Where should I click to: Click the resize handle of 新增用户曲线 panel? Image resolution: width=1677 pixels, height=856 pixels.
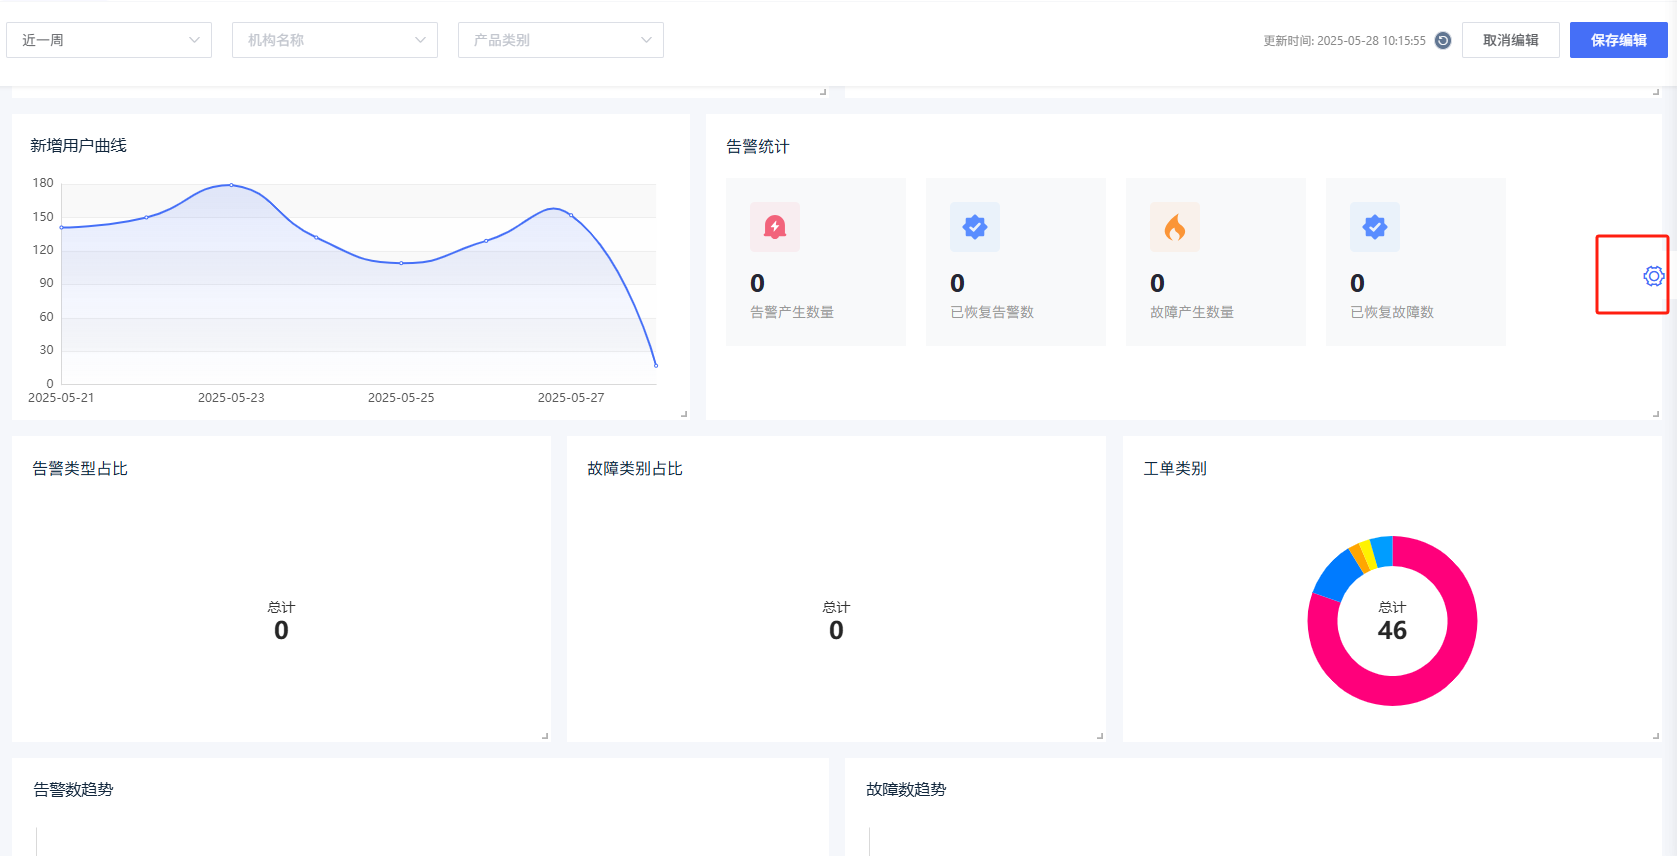tap(684, 413)
